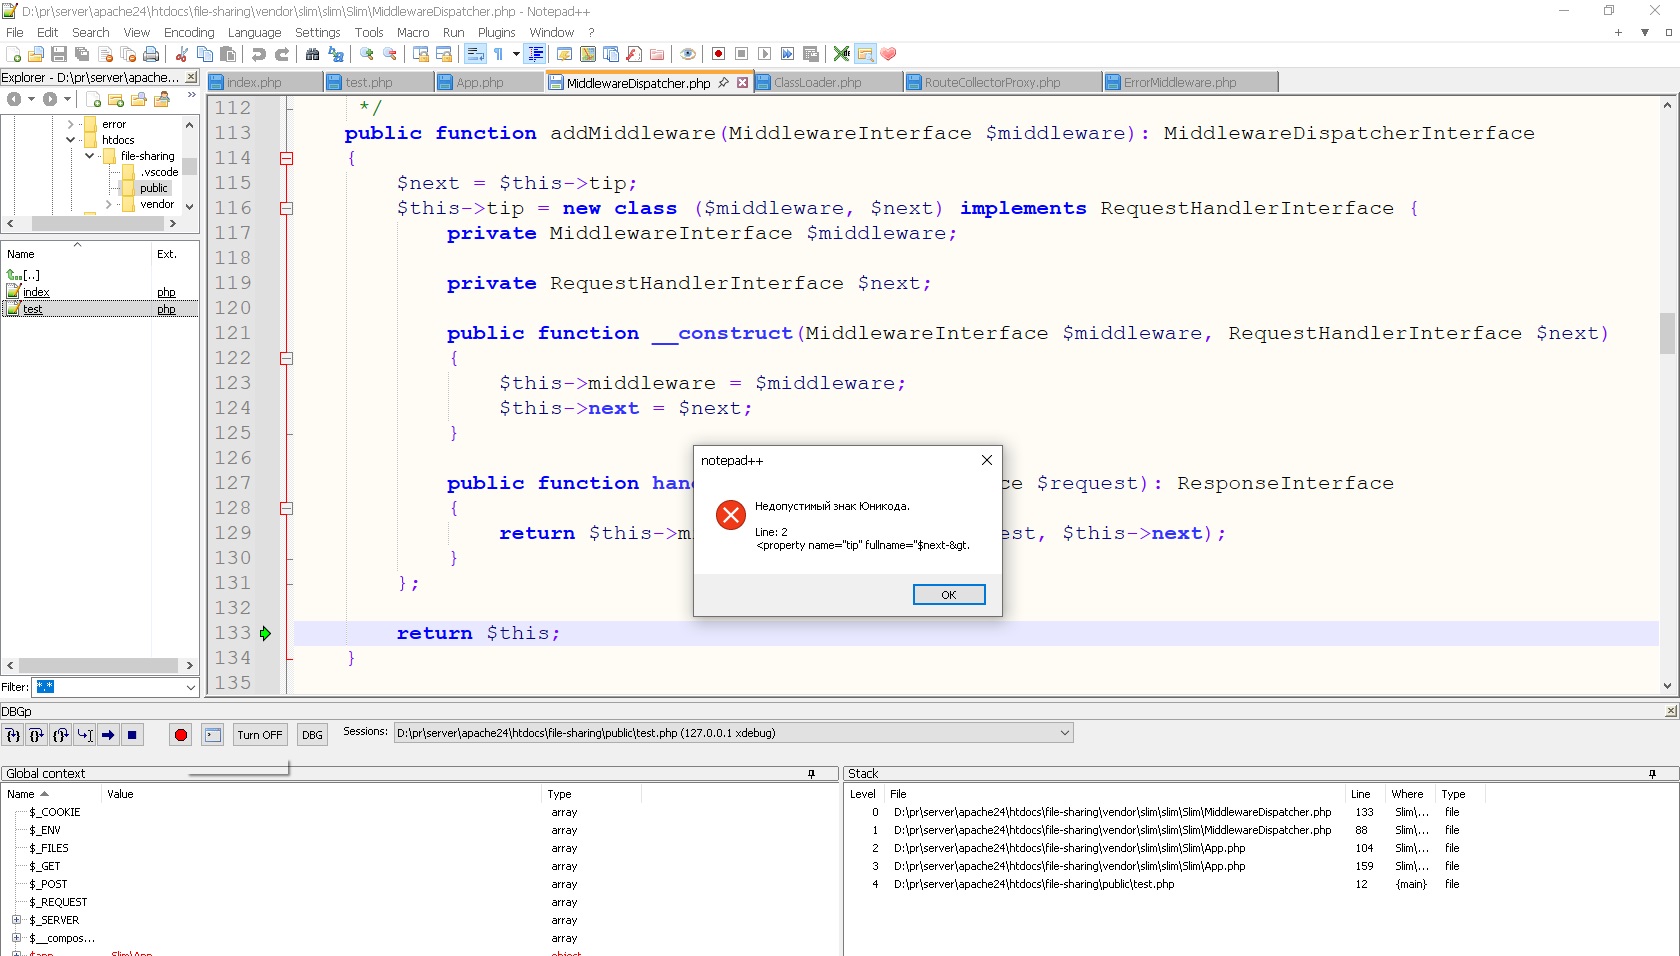The image size is (1680, 956).
Task: Click the DBG button in DBGp panel
Action: tap(312, 735)
